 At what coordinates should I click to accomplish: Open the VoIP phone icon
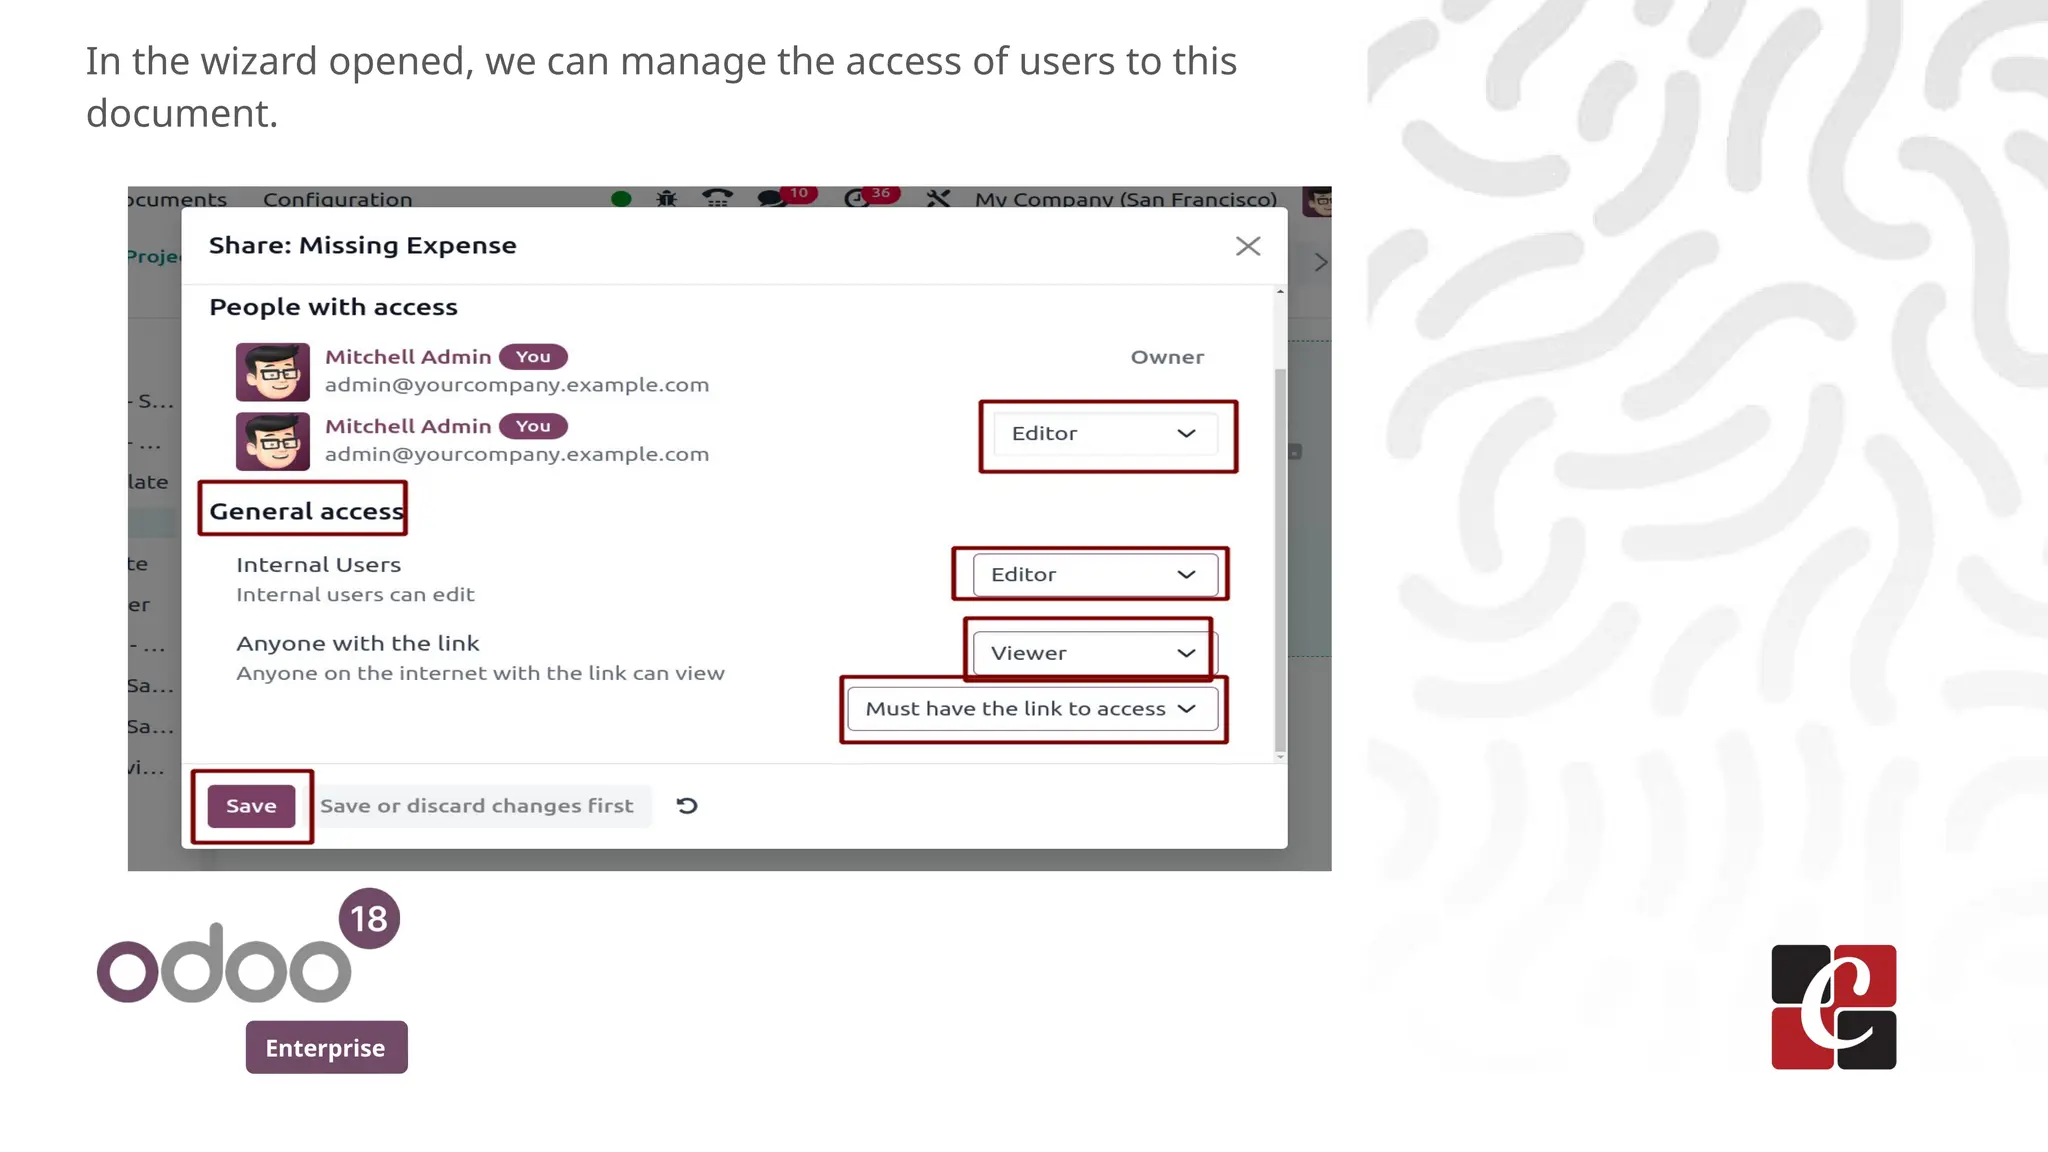pyautogui.click(x=717, y=198)
